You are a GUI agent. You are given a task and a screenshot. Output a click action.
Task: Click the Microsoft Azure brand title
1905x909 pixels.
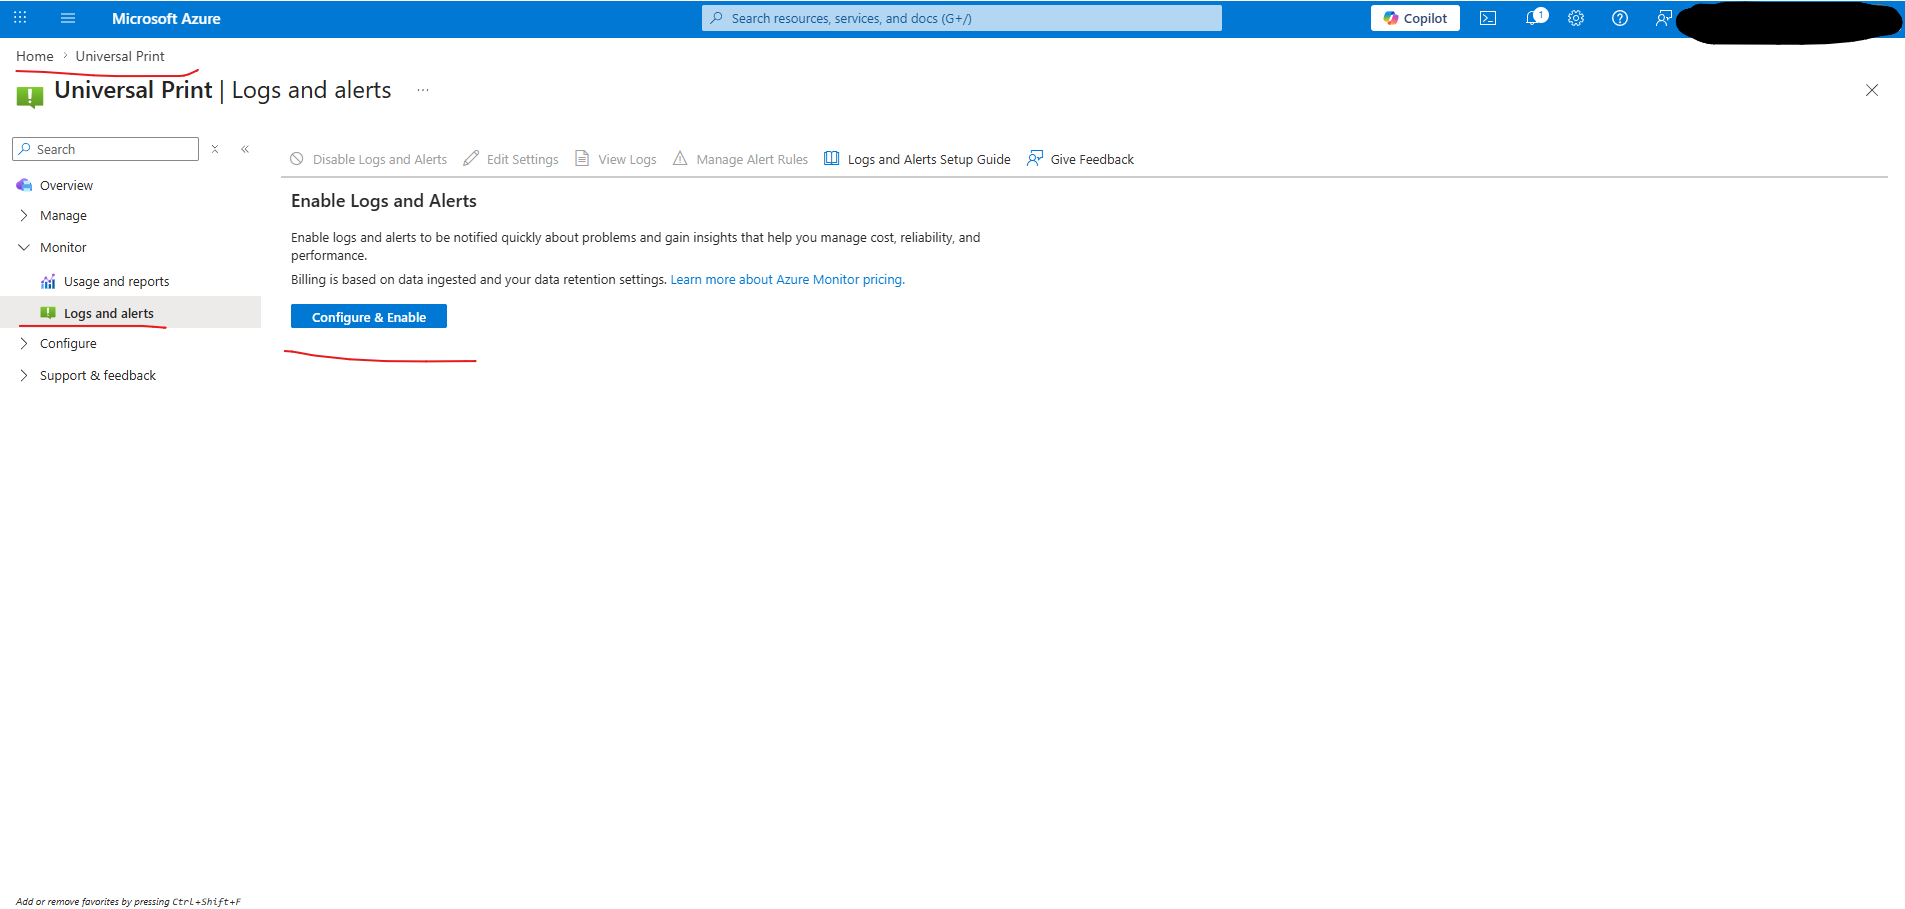coord(166,18)
